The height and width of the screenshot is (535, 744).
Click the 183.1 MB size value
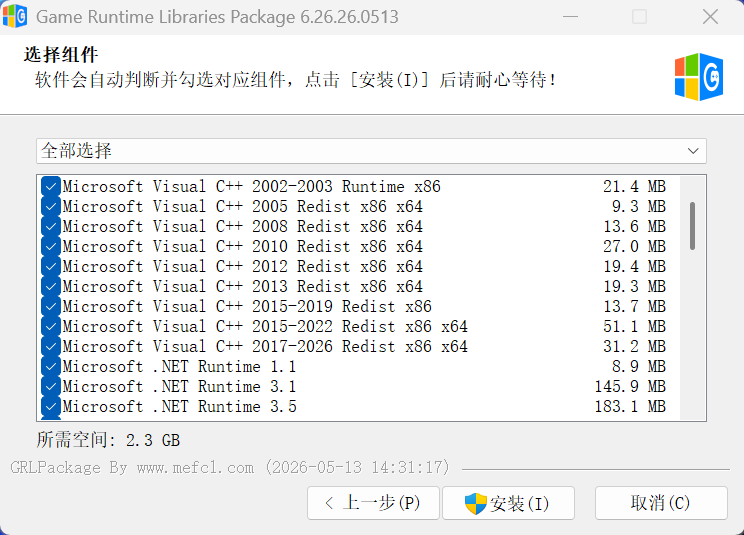(x=631, y=406)
